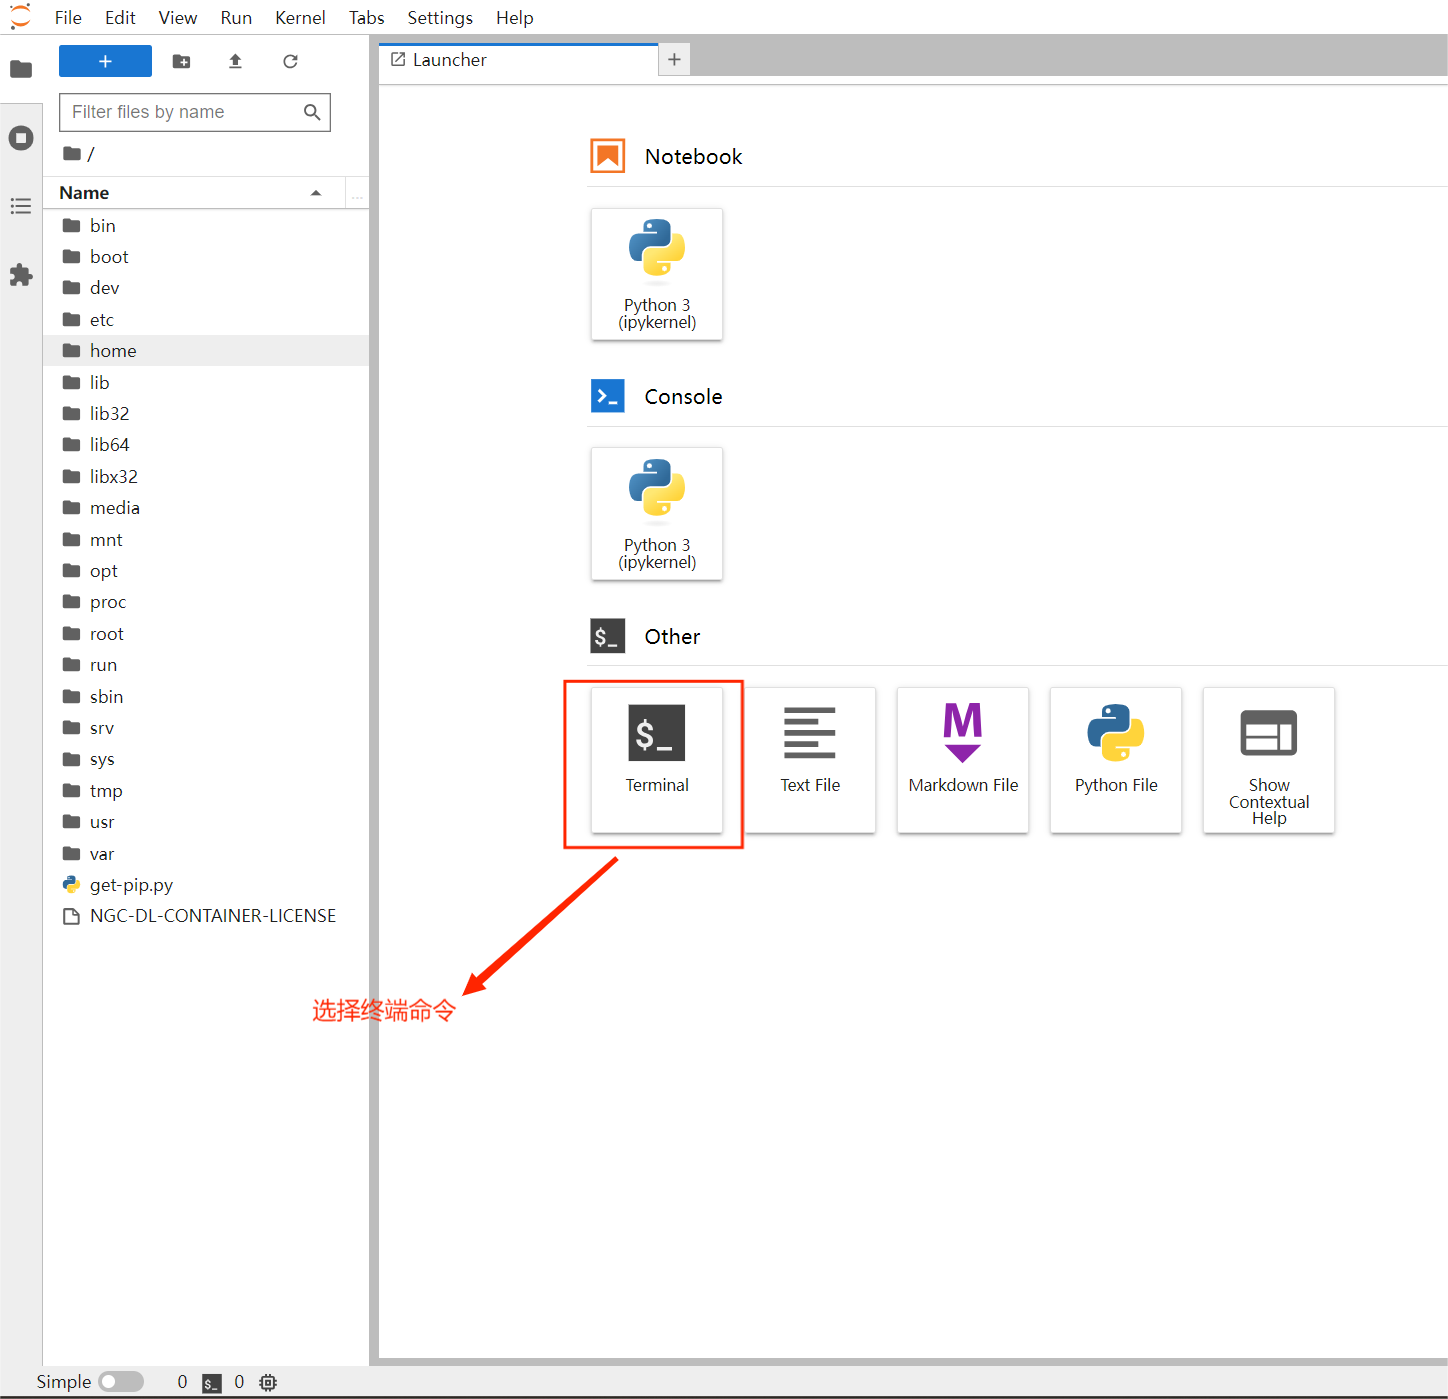Select the dev folder

coord(206,288)
